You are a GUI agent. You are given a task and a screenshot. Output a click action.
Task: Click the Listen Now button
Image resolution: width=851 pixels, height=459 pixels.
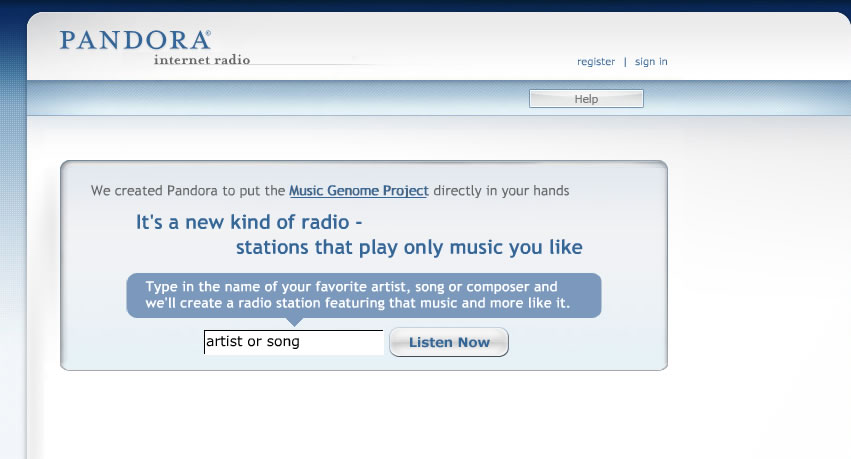click(449, 342)
